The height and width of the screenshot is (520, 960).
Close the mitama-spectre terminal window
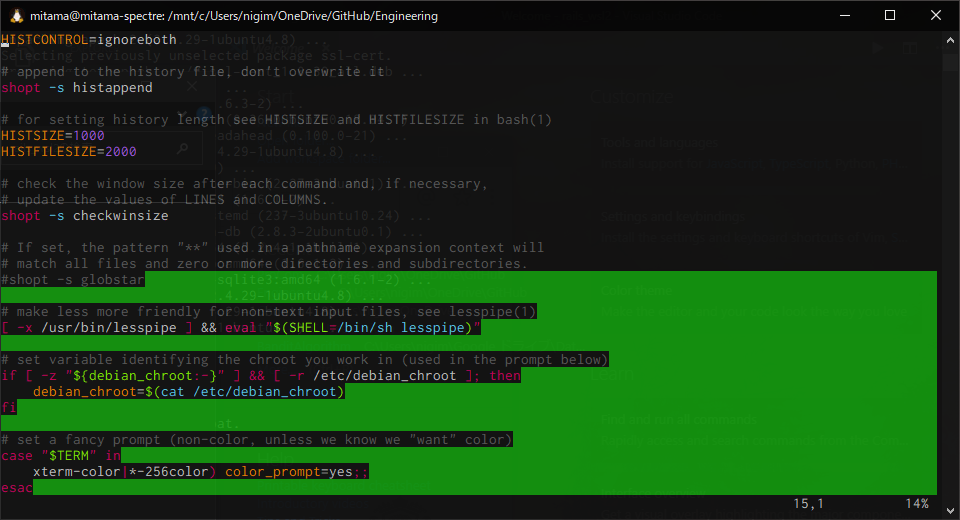(936, 16)
